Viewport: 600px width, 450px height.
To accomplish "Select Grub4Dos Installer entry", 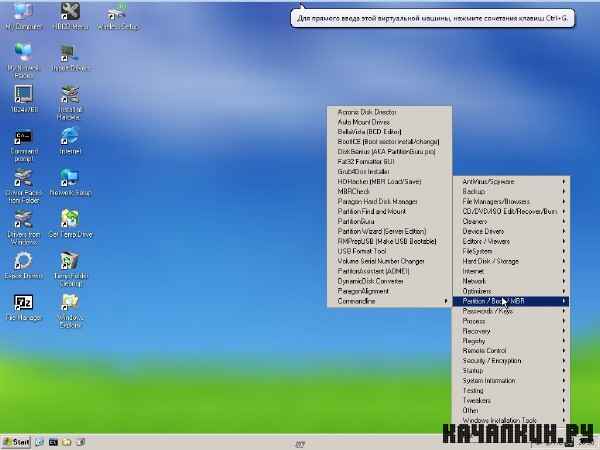I will (x=389, y=171).
